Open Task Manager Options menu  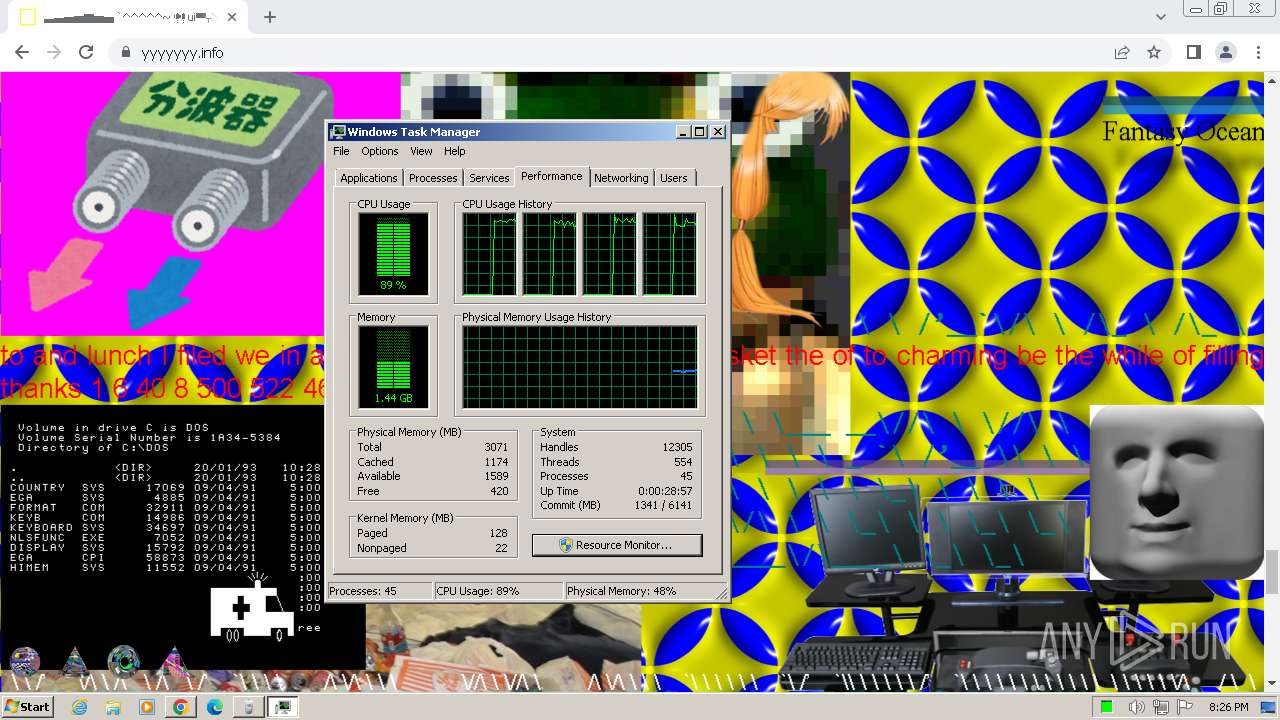pos(379,151)
